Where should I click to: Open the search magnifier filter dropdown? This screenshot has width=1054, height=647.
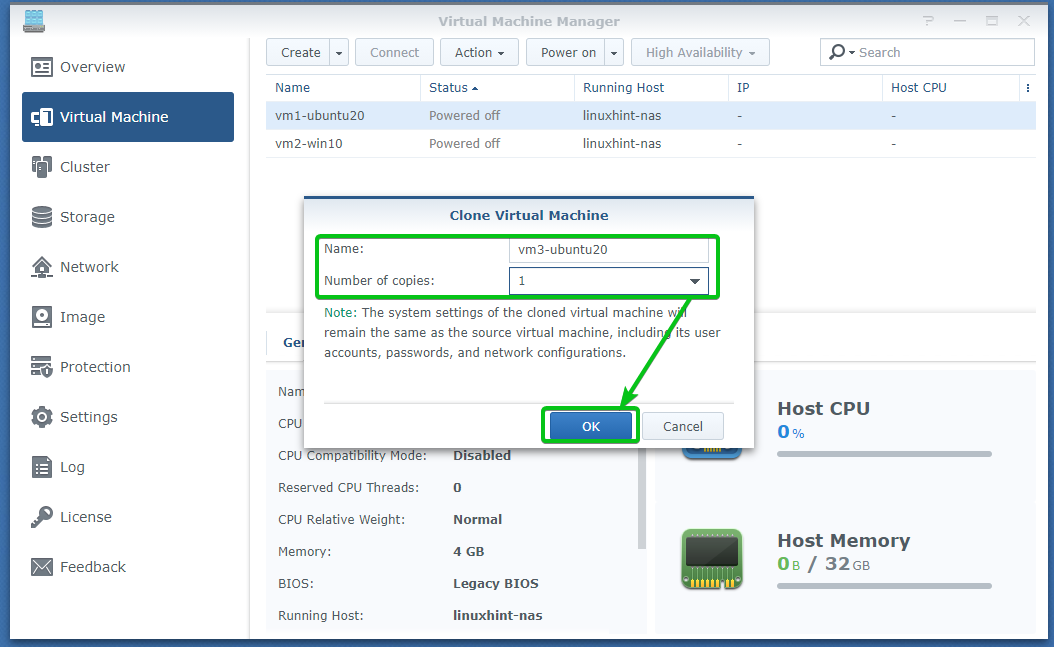coord(841,52)
